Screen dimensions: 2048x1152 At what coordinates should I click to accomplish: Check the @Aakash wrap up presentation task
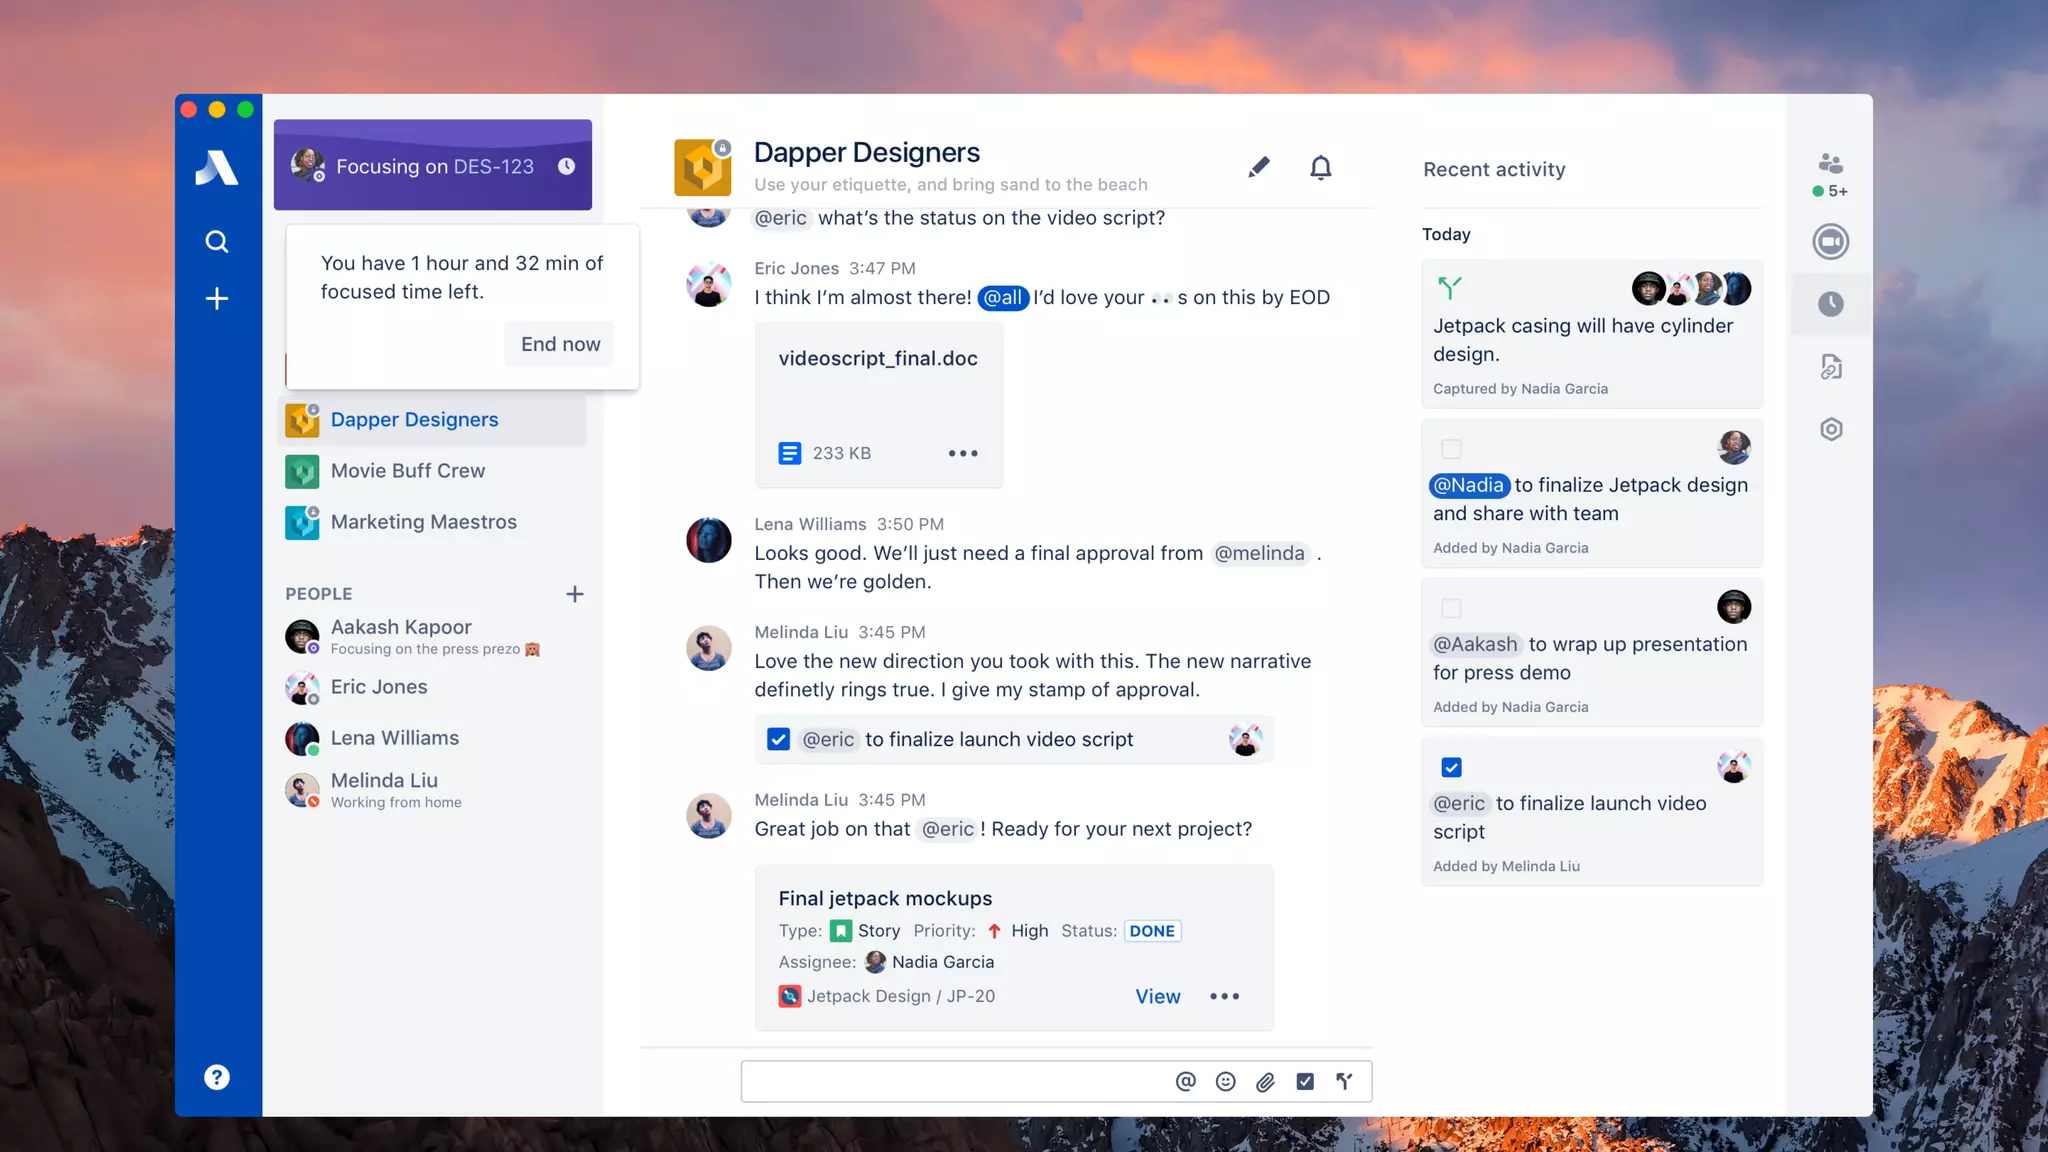coord(1451,608)
